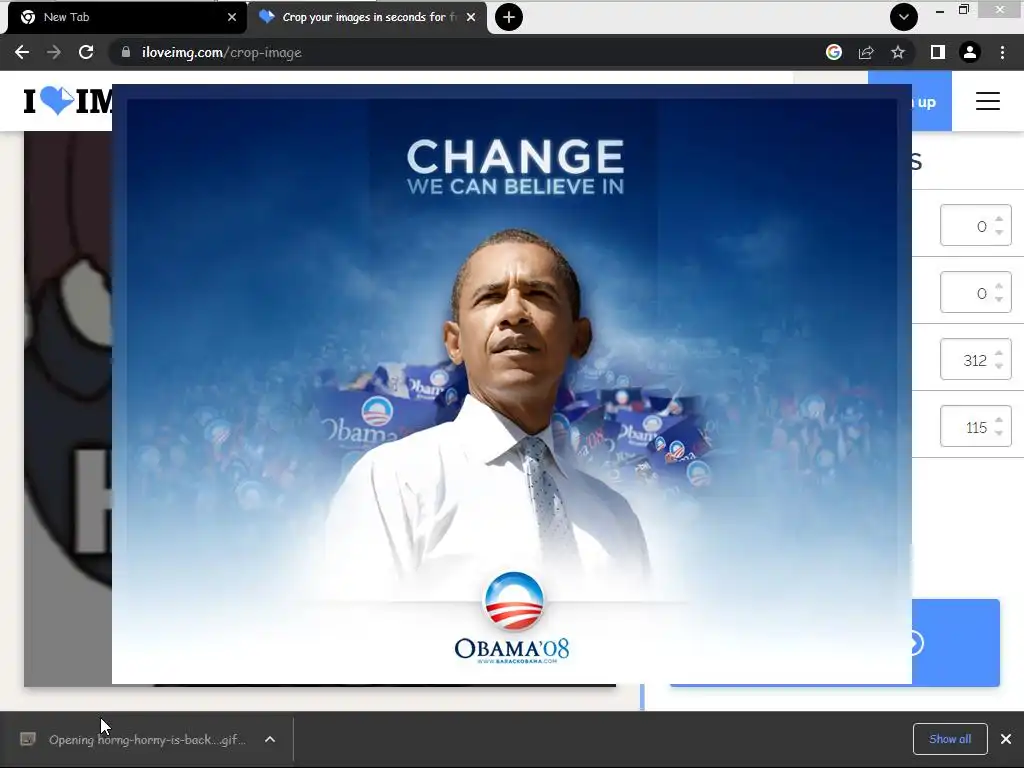The height and width of the screenshot is (768, 1024).
Task: Decrease the second crop value of 0
Action: click(999, 299)
